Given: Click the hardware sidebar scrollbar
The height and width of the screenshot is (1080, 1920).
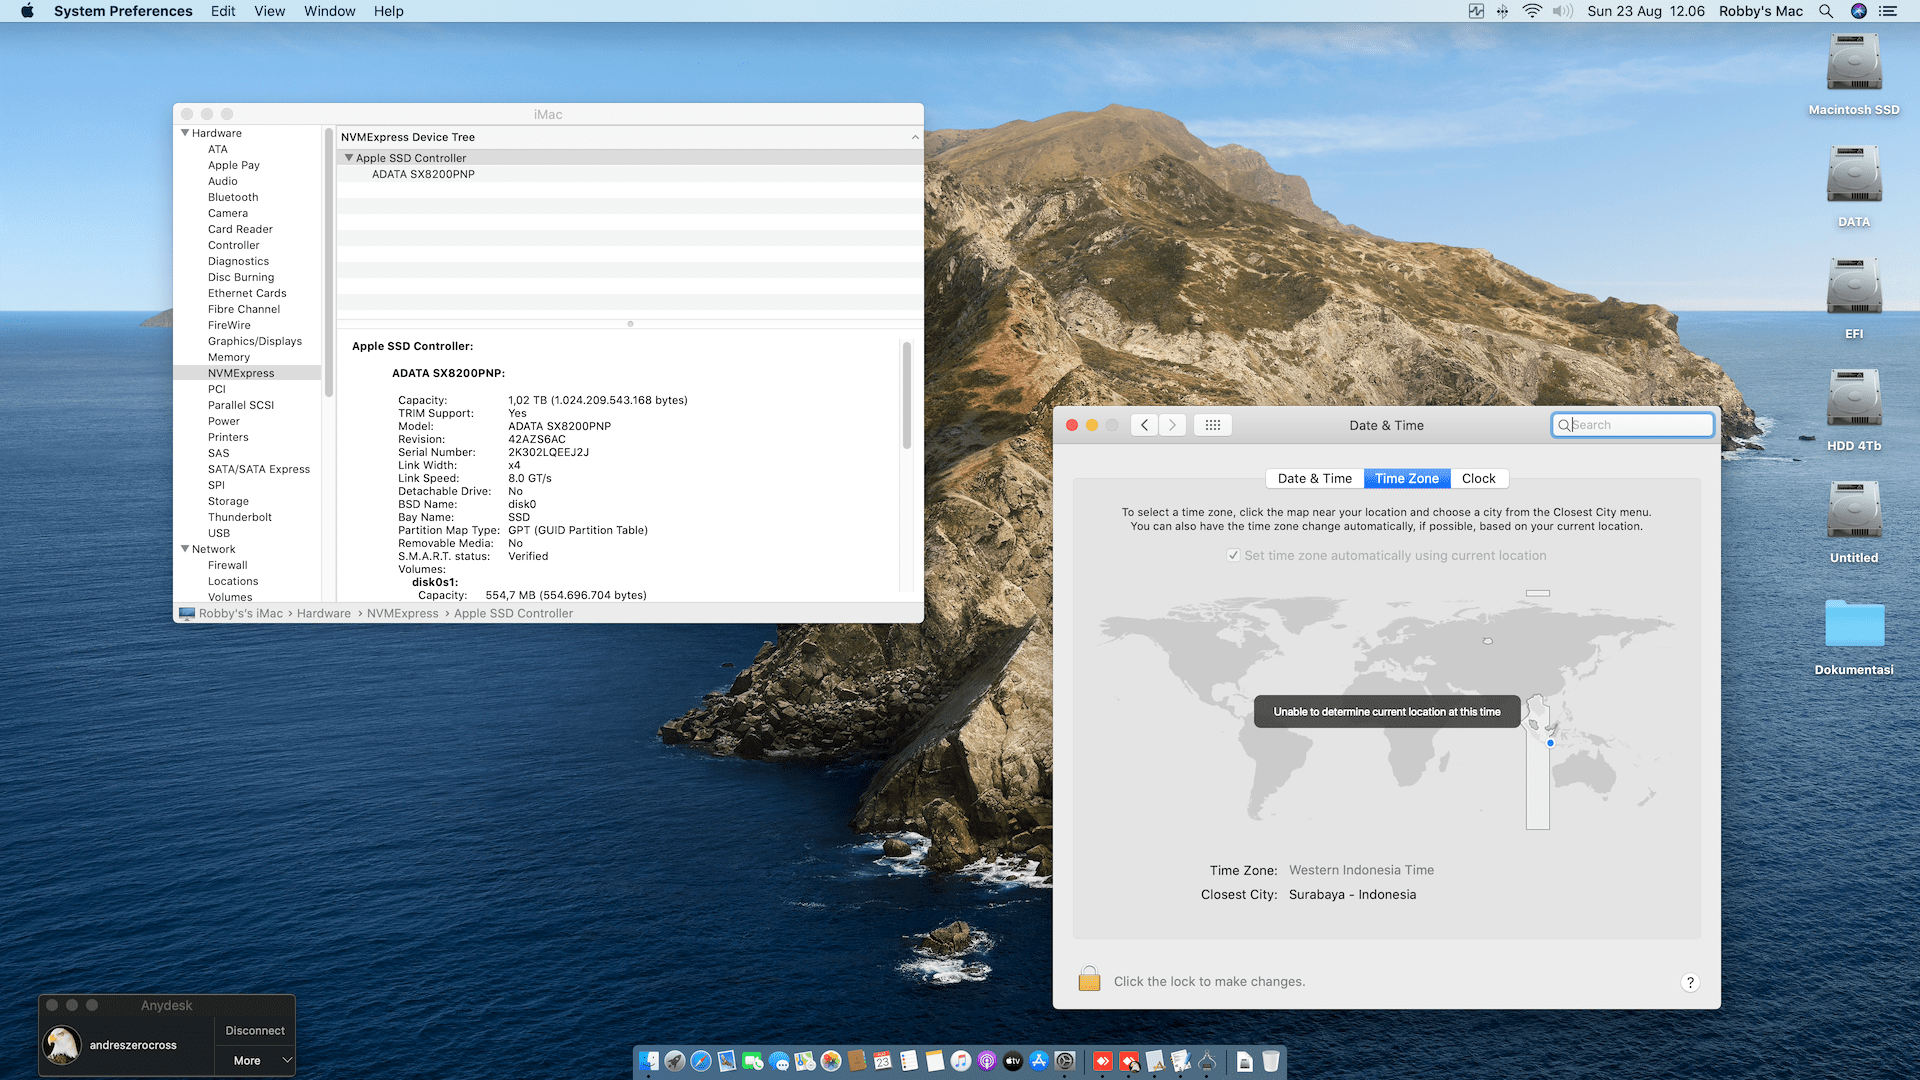Looking at the screenshot, I should point(328,262).
